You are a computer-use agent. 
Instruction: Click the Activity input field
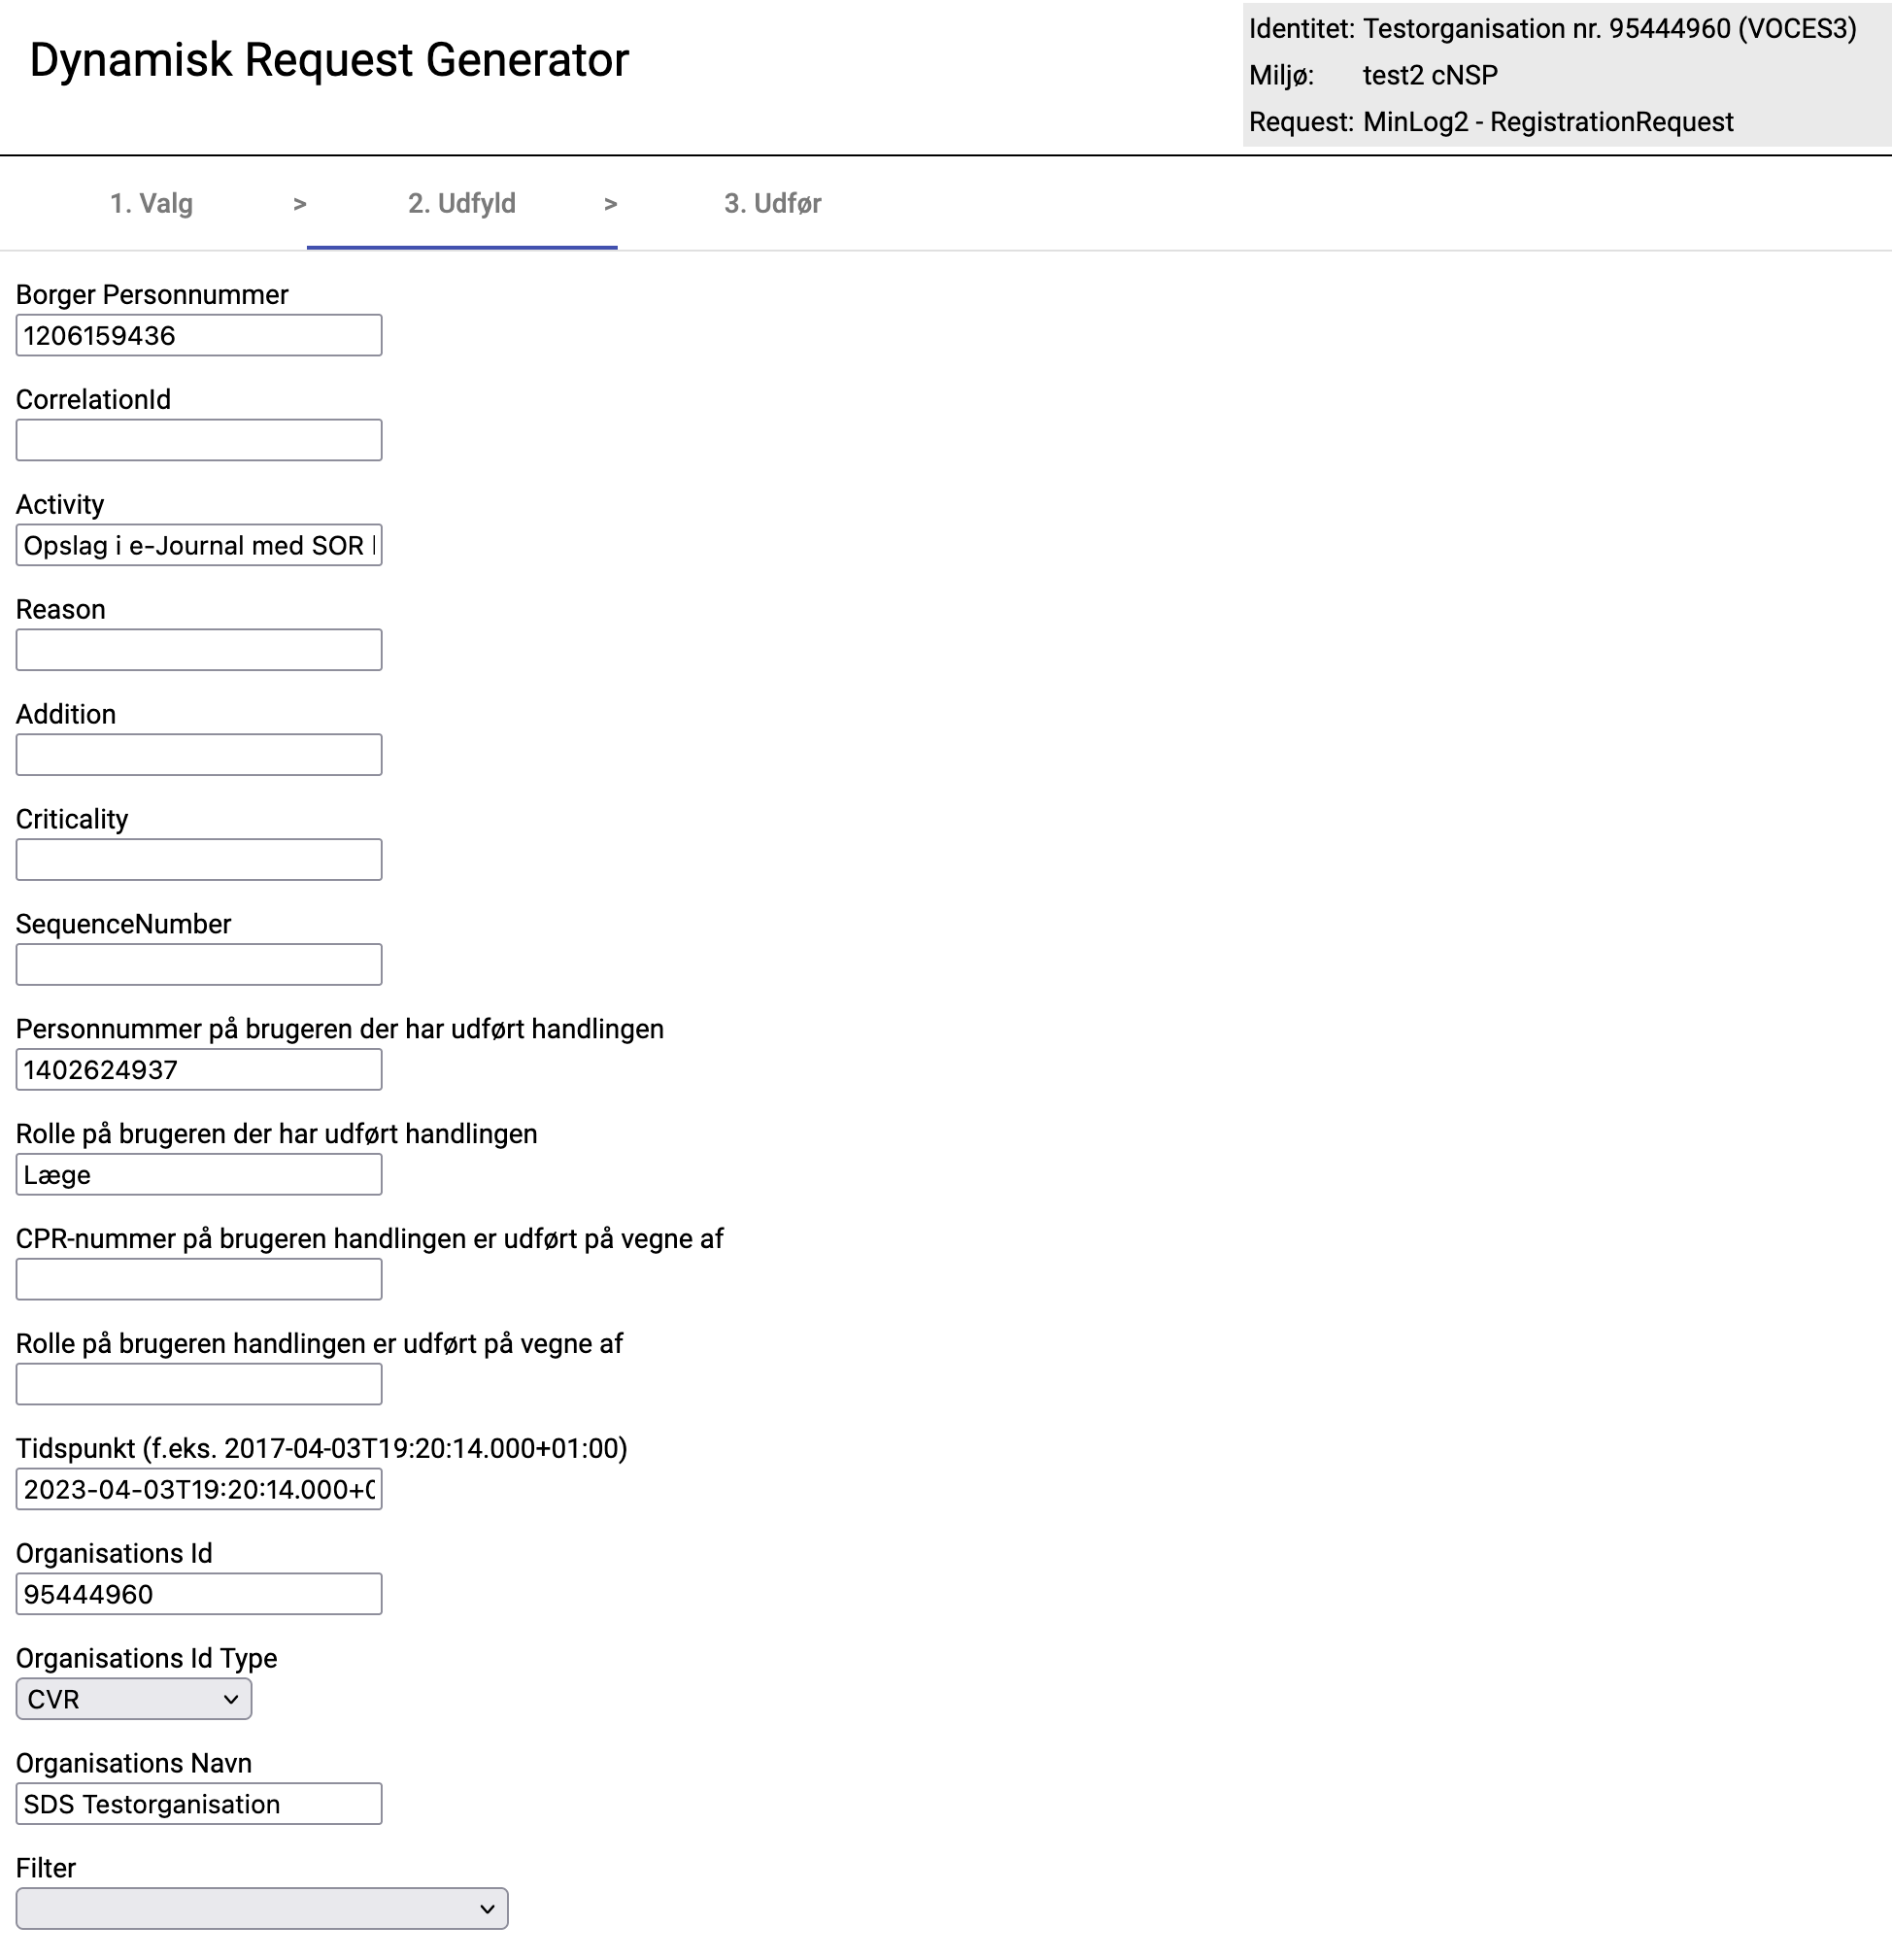point(198,546)
